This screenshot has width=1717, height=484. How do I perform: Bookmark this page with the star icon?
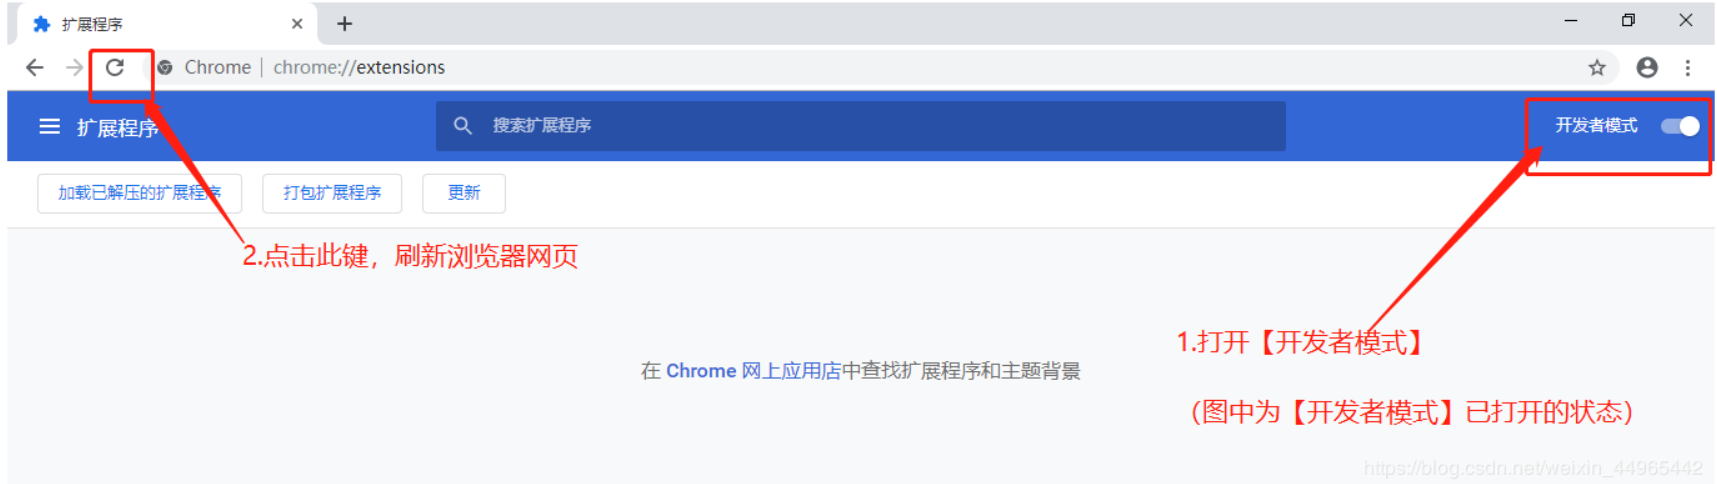coord(1597,67)
